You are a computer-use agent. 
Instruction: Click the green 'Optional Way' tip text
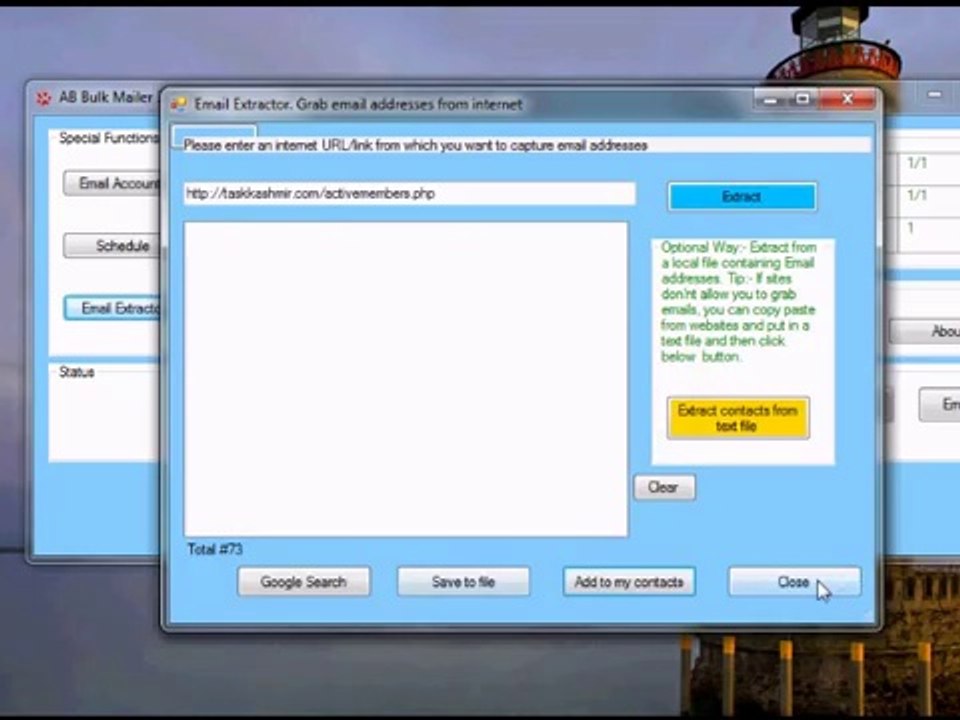pos(738,302)
